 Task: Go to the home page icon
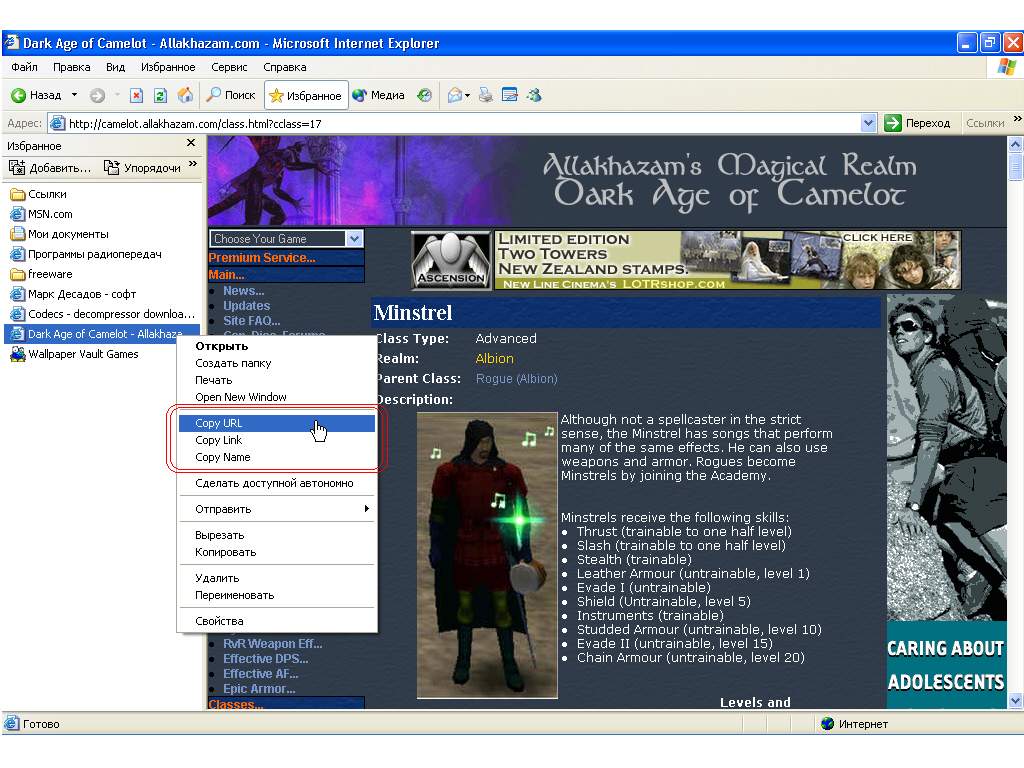(x=185, y=95)
